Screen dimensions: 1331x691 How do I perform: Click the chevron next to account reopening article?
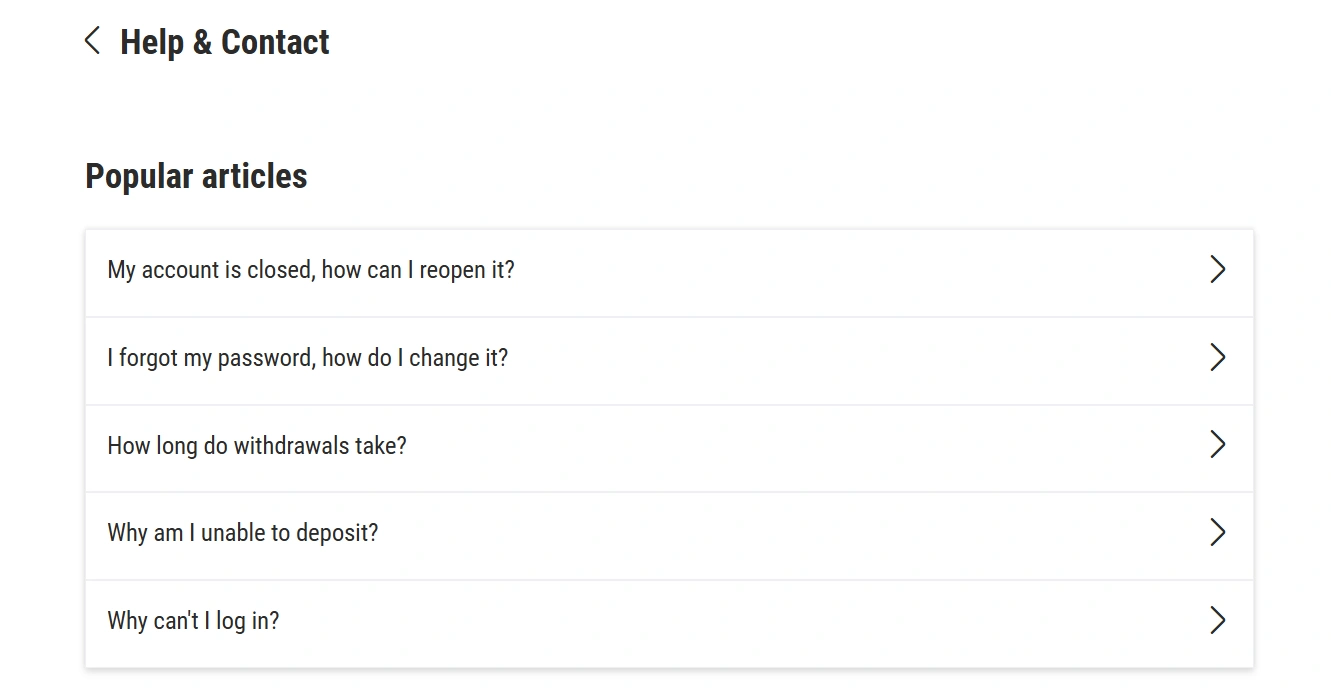pyautogui.click(x=1218, y=269)
